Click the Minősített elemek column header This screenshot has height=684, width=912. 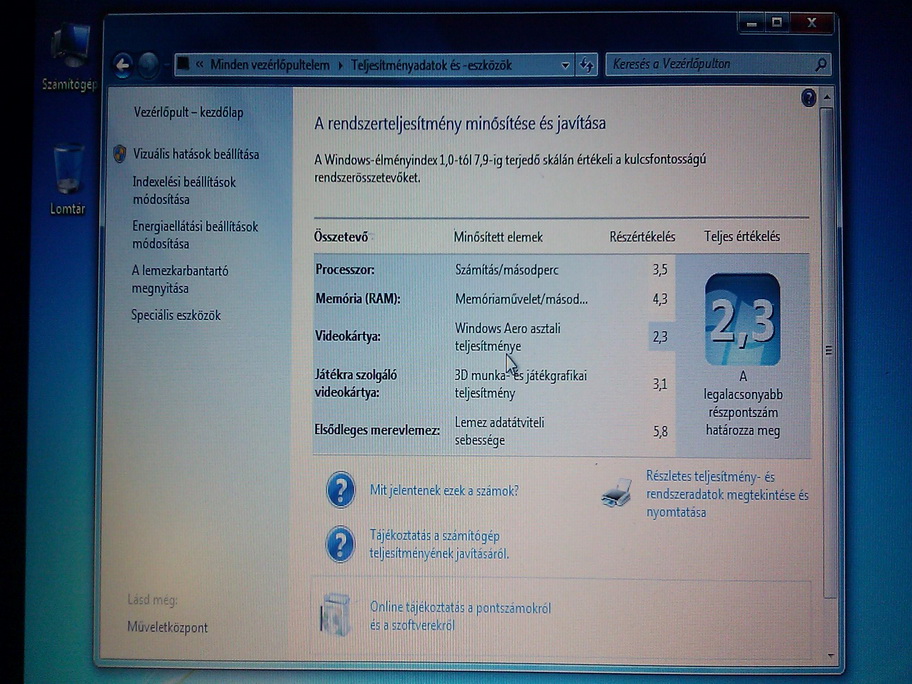(x=498, y=237)
